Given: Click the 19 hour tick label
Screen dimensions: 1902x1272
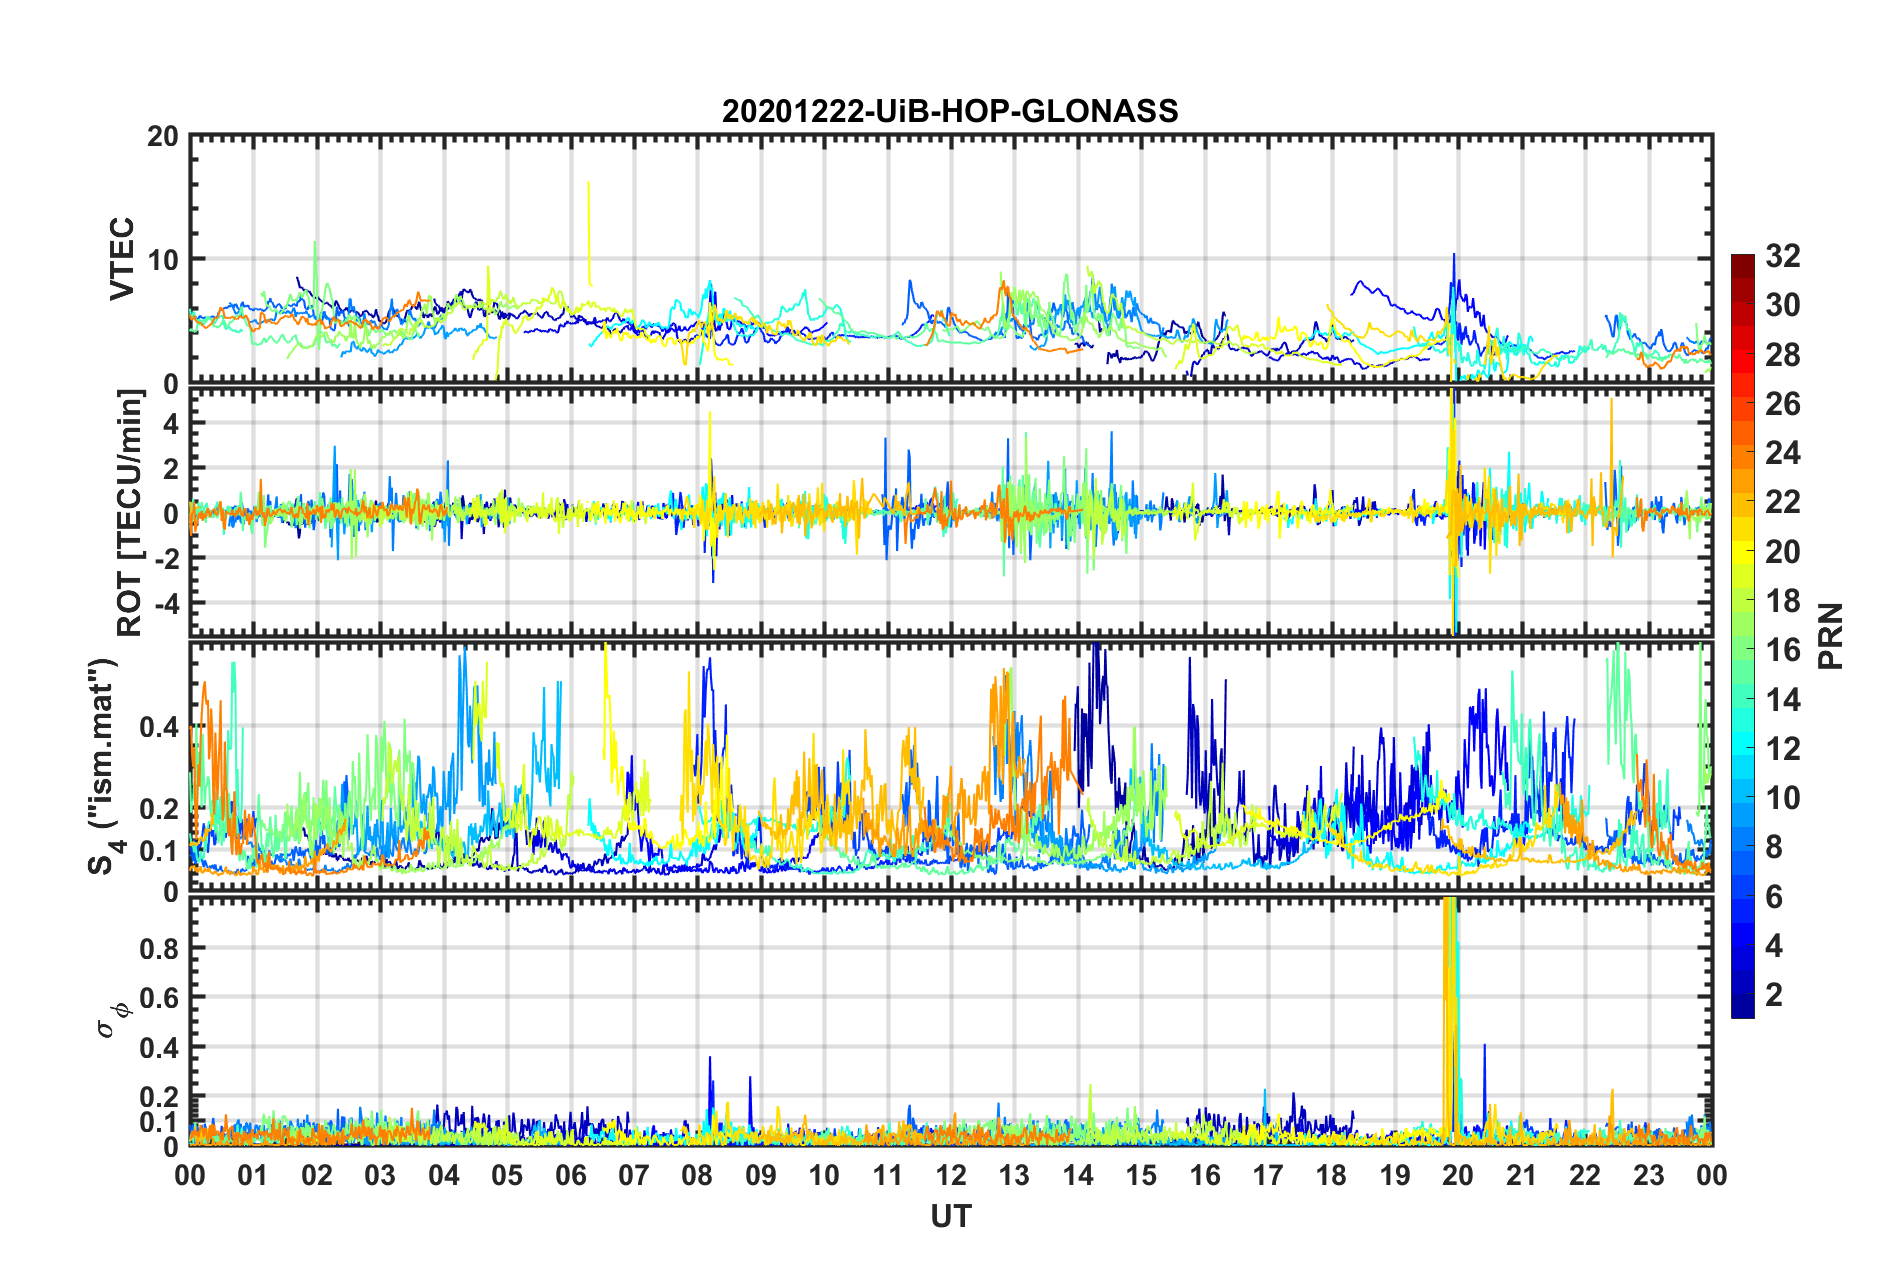Looking at the screenshot, I should tap(1395, 1175).
